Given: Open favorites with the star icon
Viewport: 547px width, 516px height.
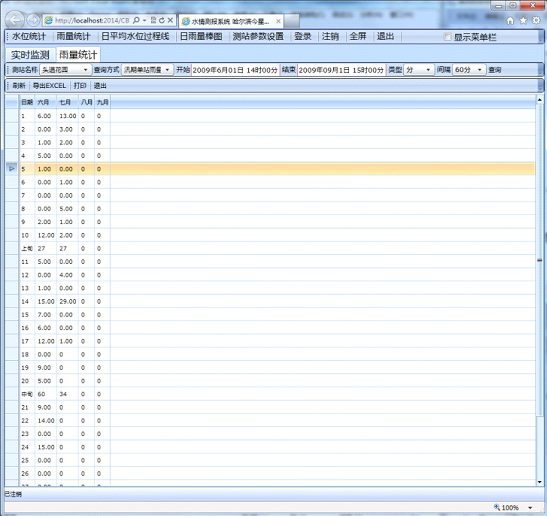Looking at the screenshot, I should pyautogui.click(x=523, y=21).
